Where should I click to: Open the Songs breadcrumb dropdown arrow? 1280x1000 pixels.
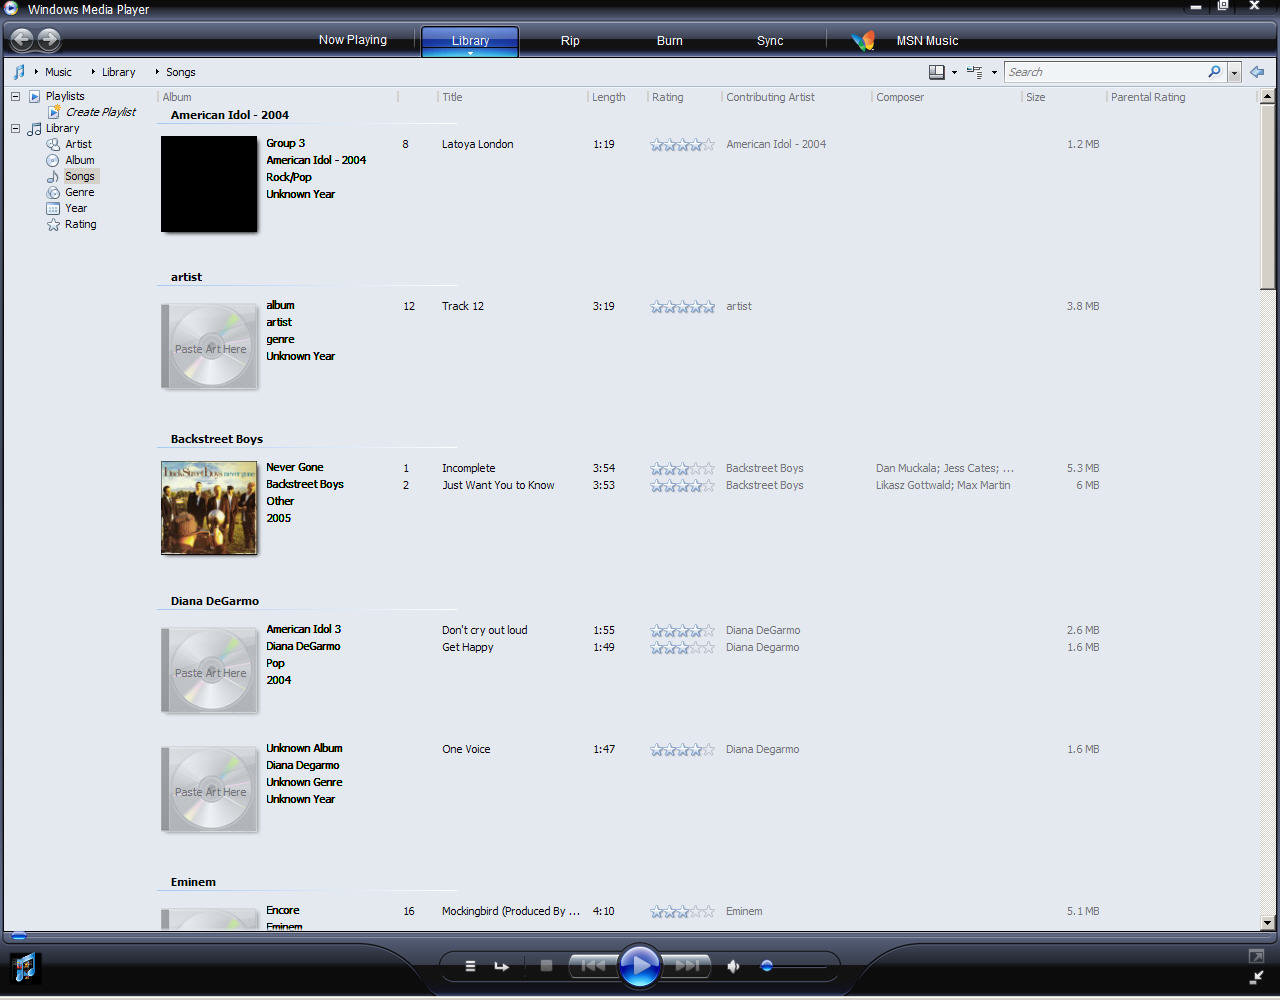click(157, 72)
